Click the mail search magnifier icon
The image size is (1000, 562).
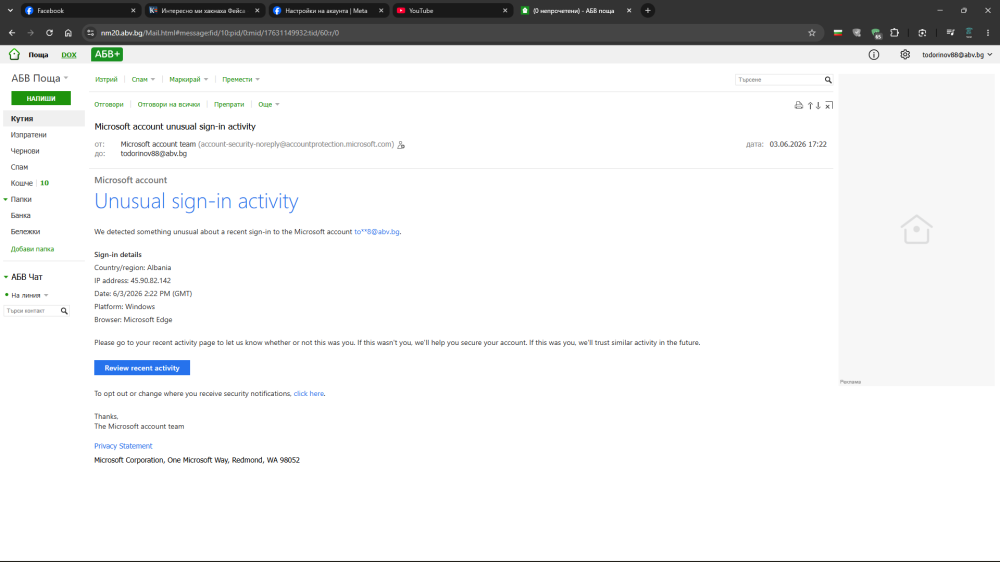point(828,80)
